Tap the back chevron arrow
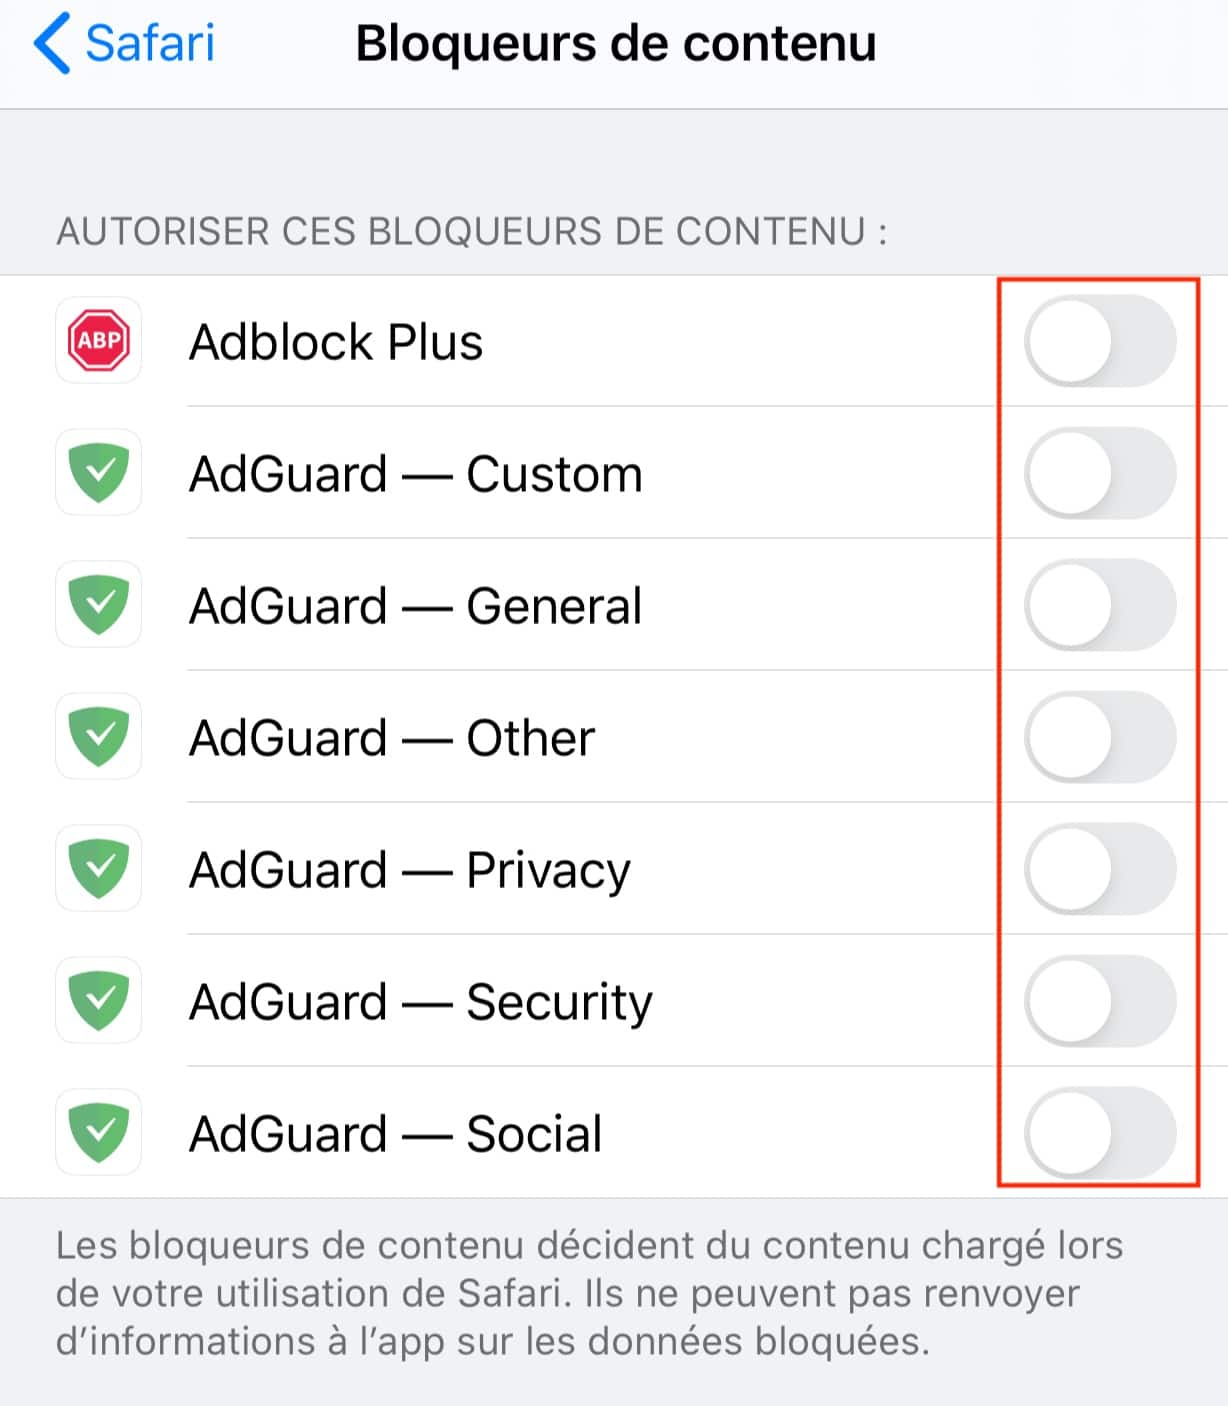This screenshot has width=1228, height=1406. [x=52, y=44]
